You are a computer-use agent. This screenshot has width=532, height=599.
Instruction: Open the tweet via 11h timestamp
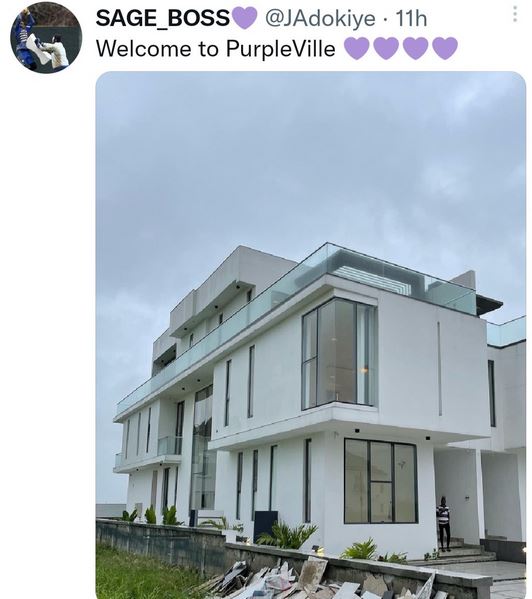click(411, 18)
